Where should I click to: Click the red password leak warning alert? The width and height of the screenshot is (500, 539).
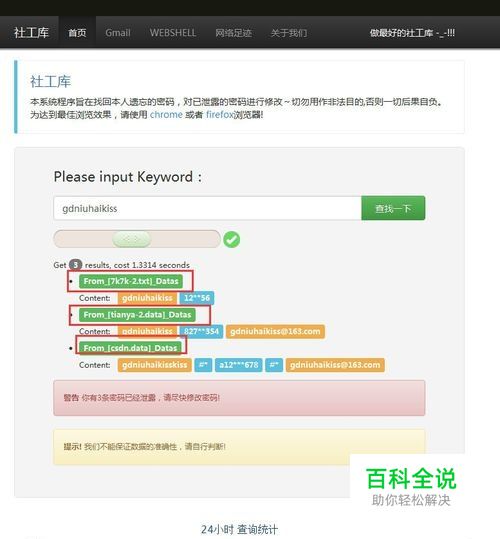pos(239,398)
